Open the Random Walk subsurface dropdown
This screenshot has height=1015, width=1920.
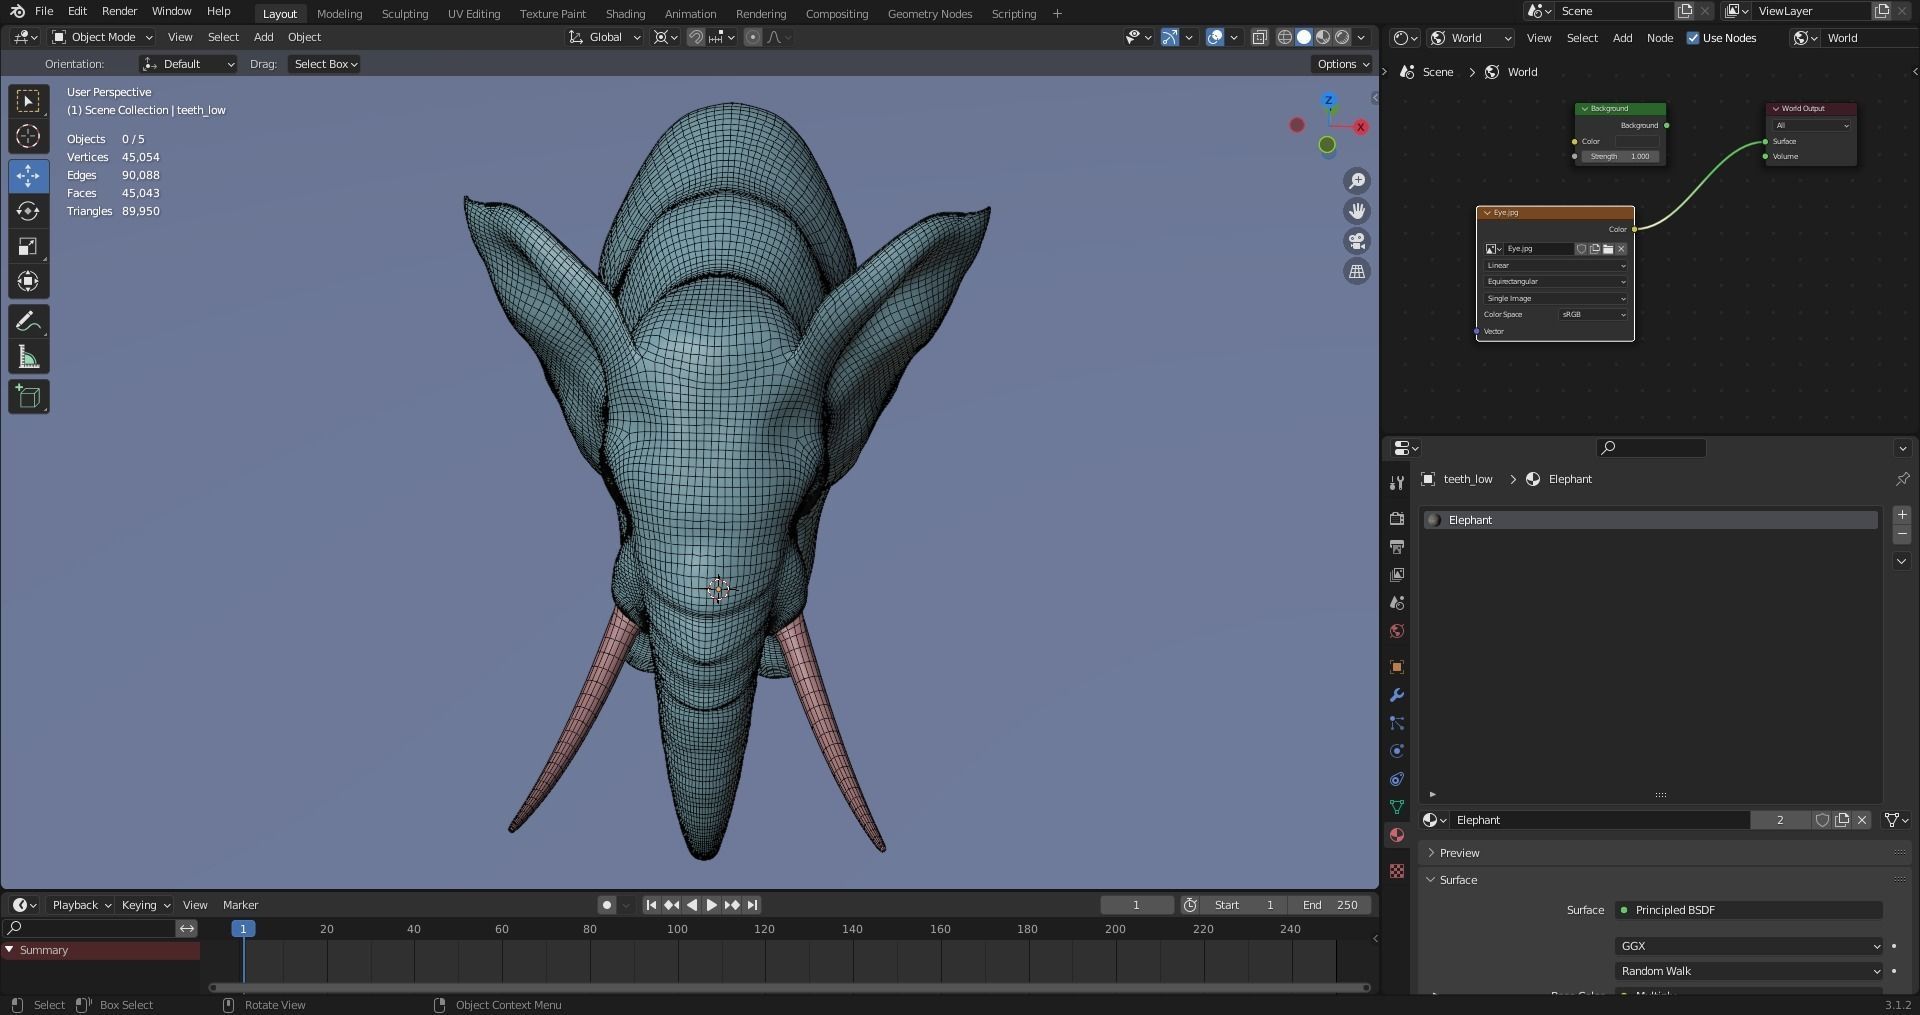point(1749,971)
